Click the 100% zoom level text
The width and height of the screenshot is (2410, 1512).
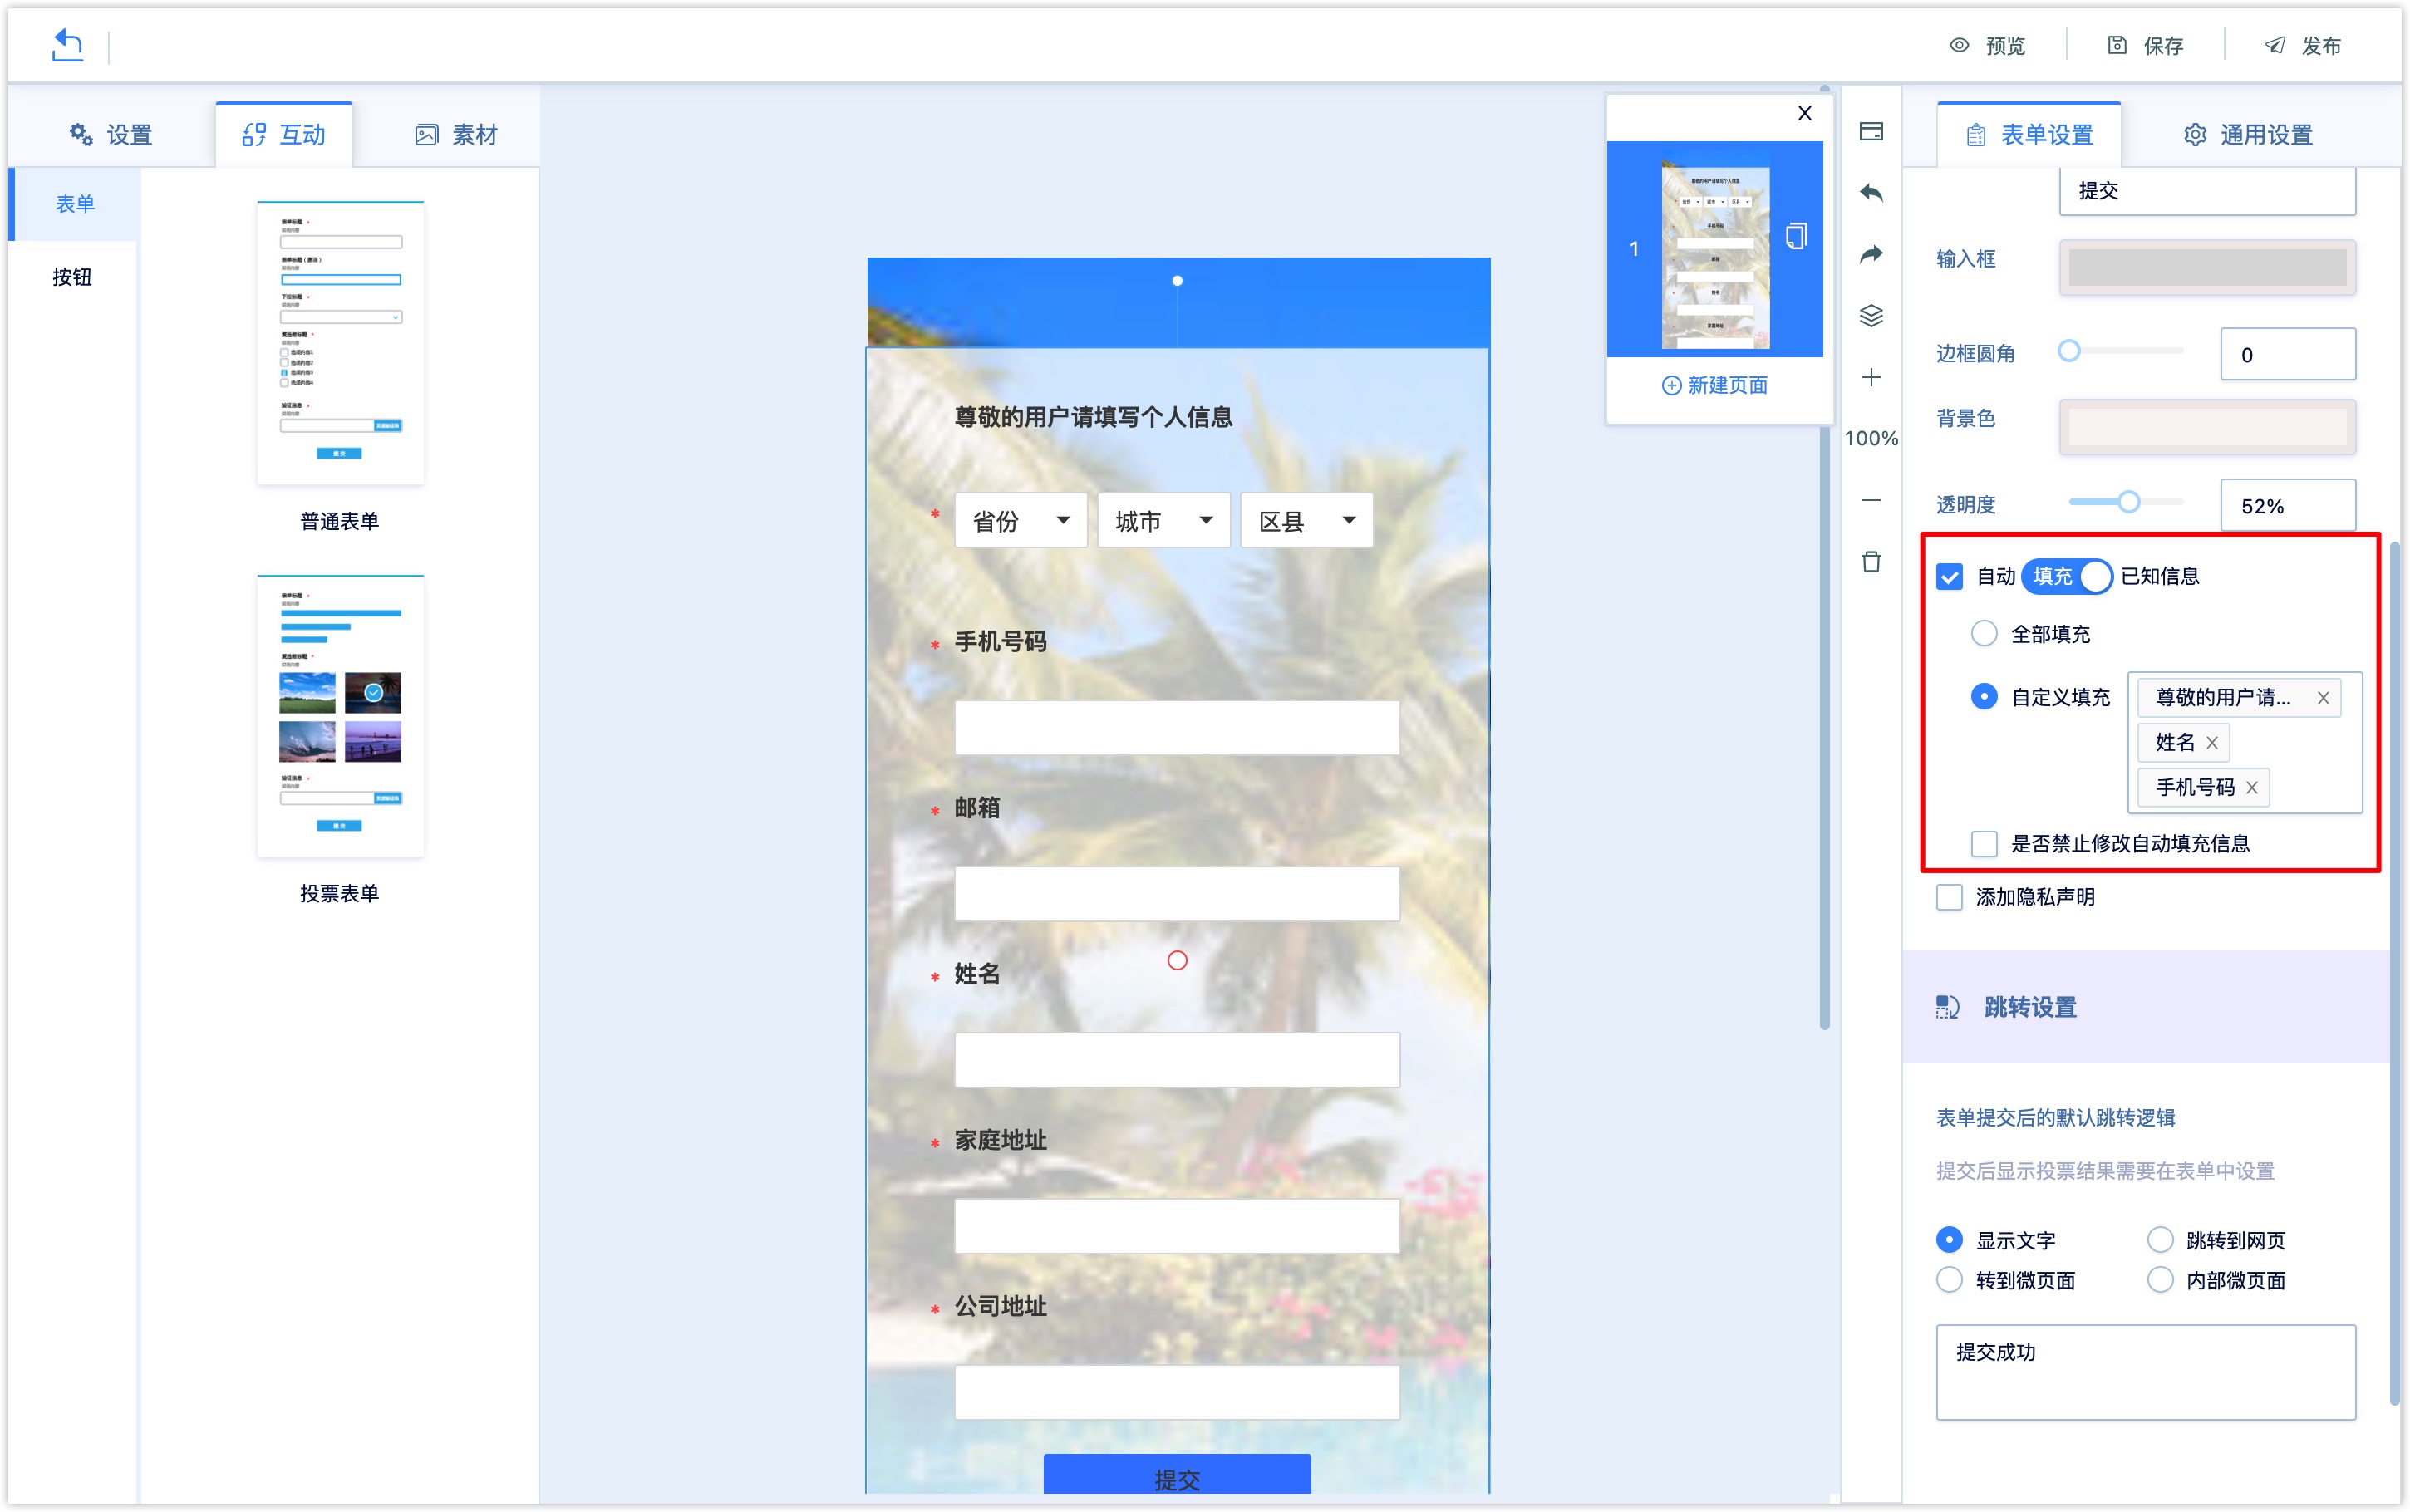point(1871,438)
